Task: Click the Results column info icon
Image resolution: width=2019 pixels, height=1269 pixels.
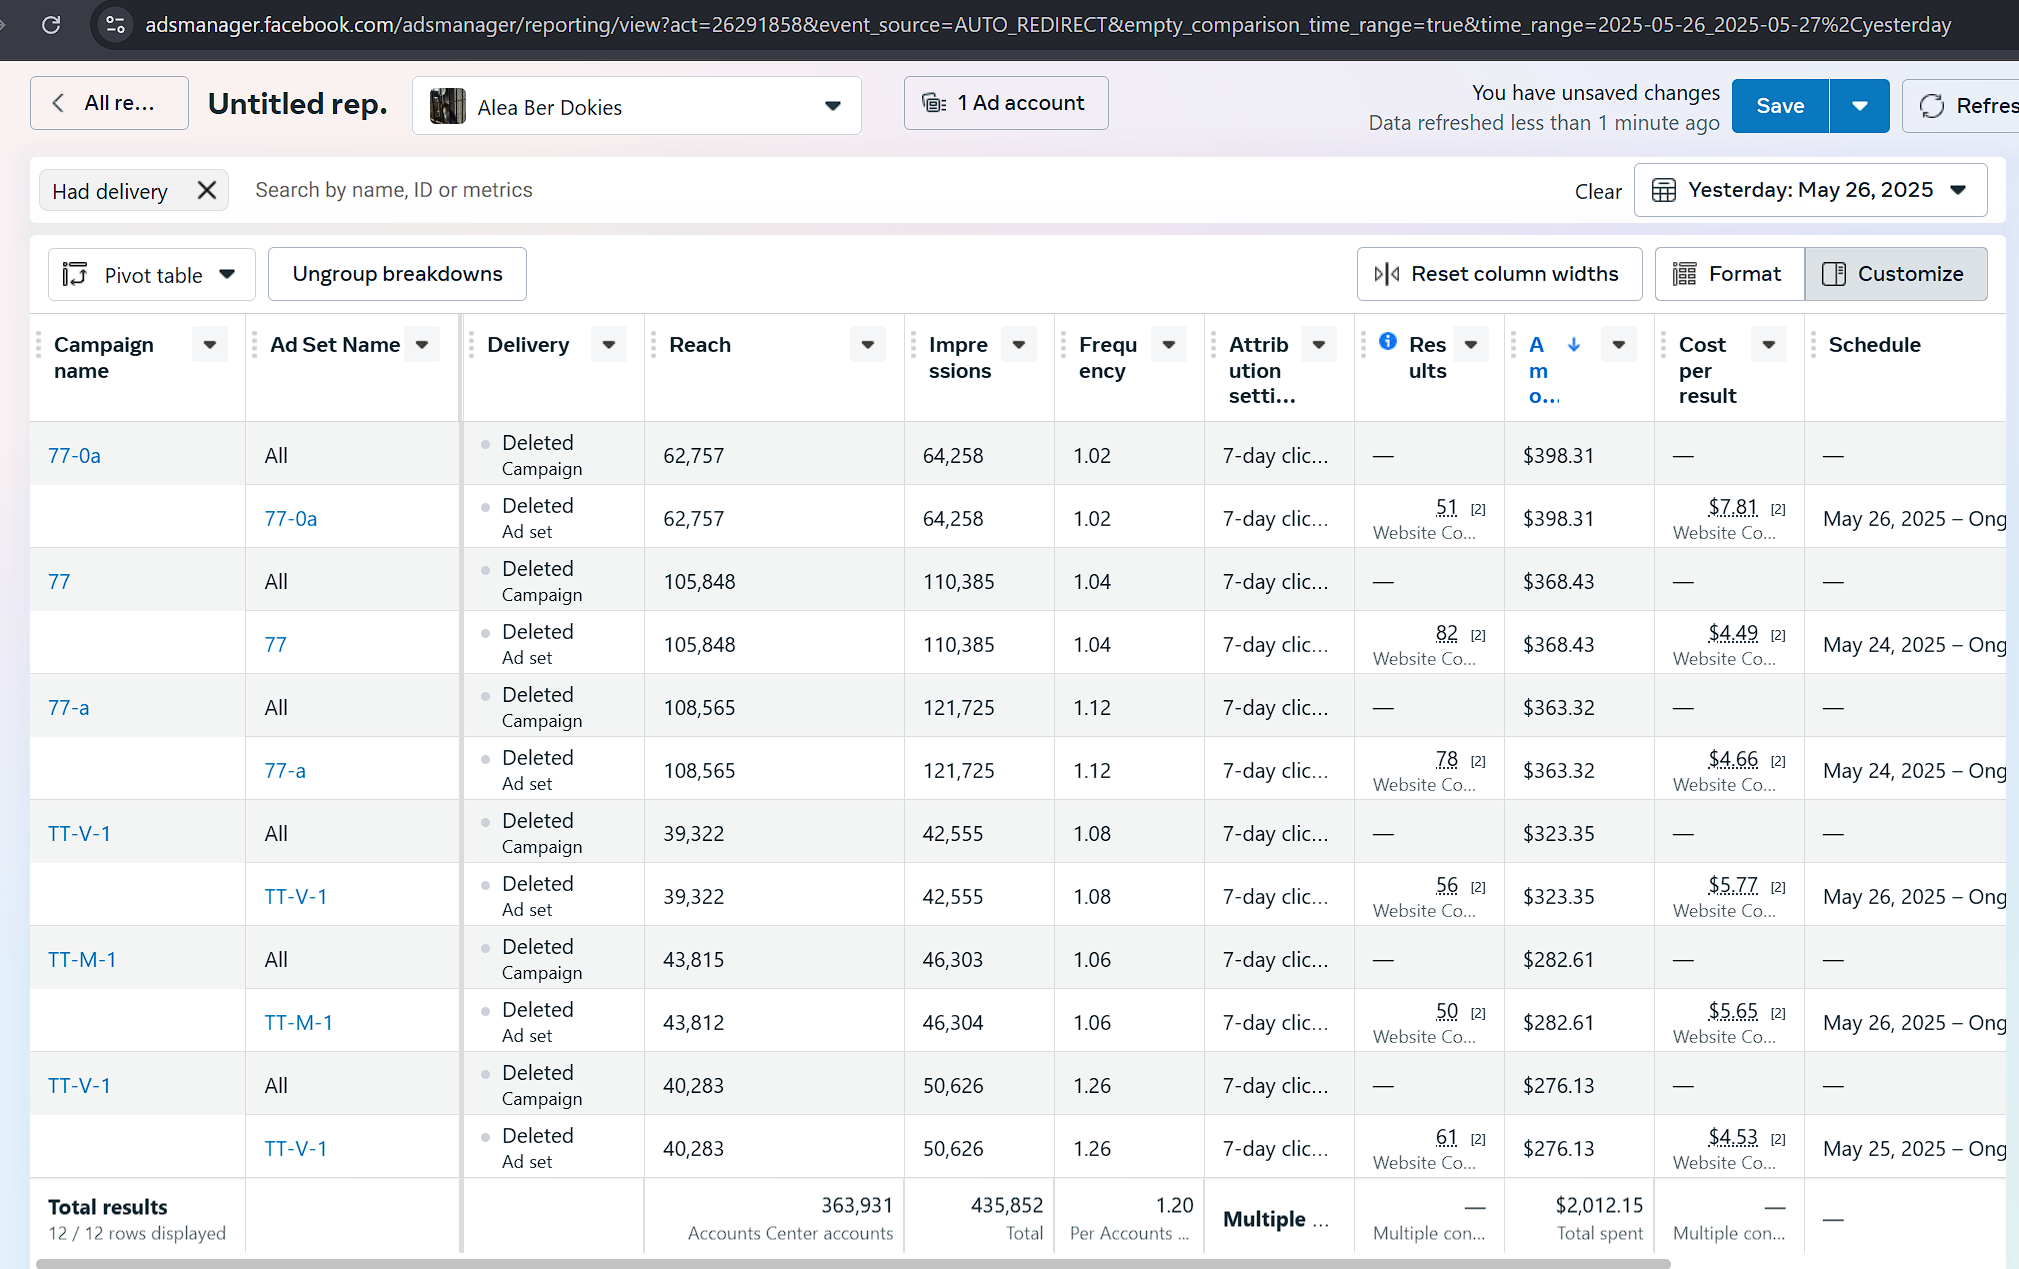Action: coord(1388,341)
